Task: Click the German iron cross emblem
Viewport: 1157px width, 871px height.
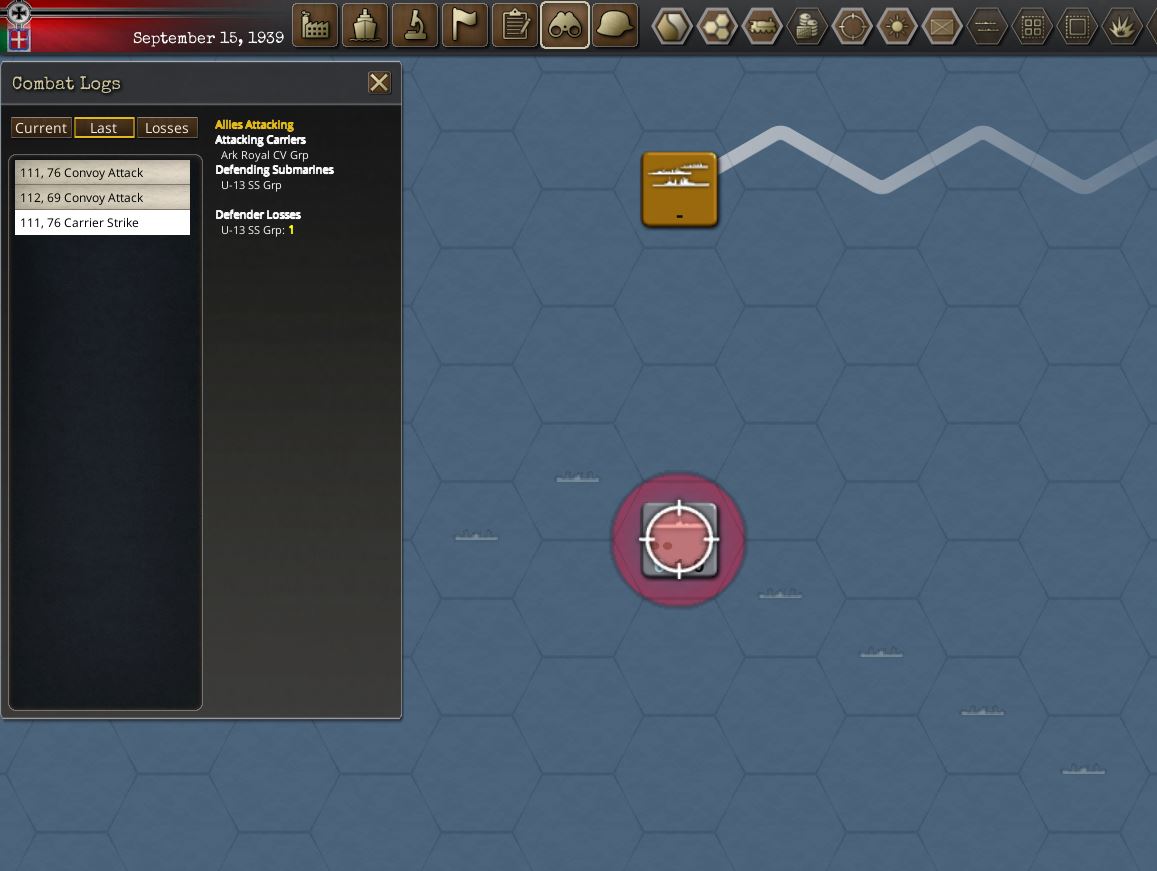Action: (18, 12)
